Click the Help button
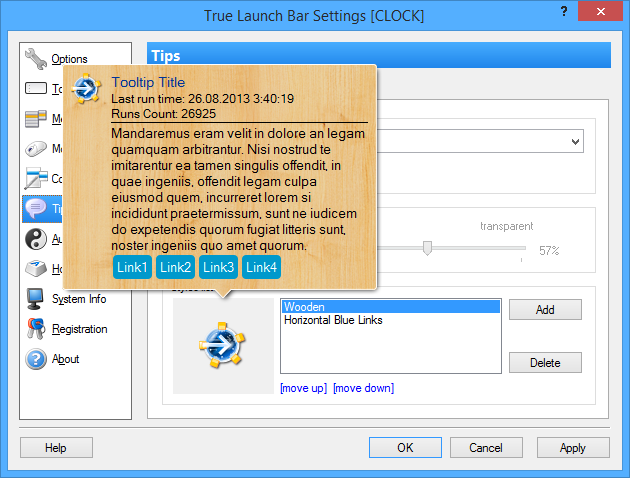Image resolution: width=630 pixels, height=478 pixels. click(56, 447)
